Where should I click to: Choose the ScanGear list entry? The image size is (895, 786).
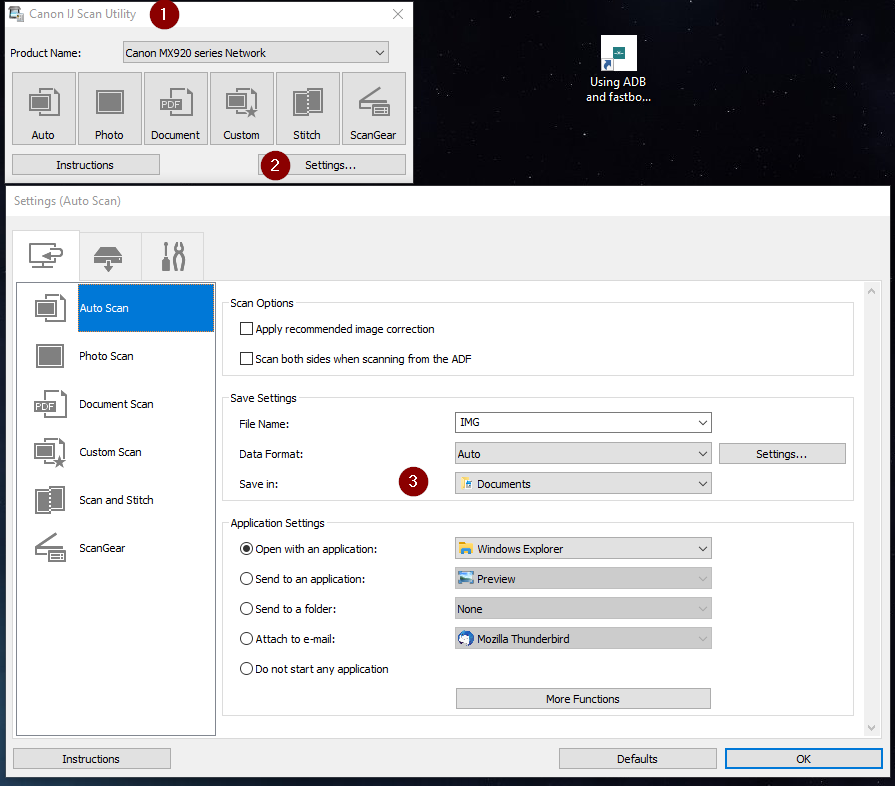click(102, 548)
